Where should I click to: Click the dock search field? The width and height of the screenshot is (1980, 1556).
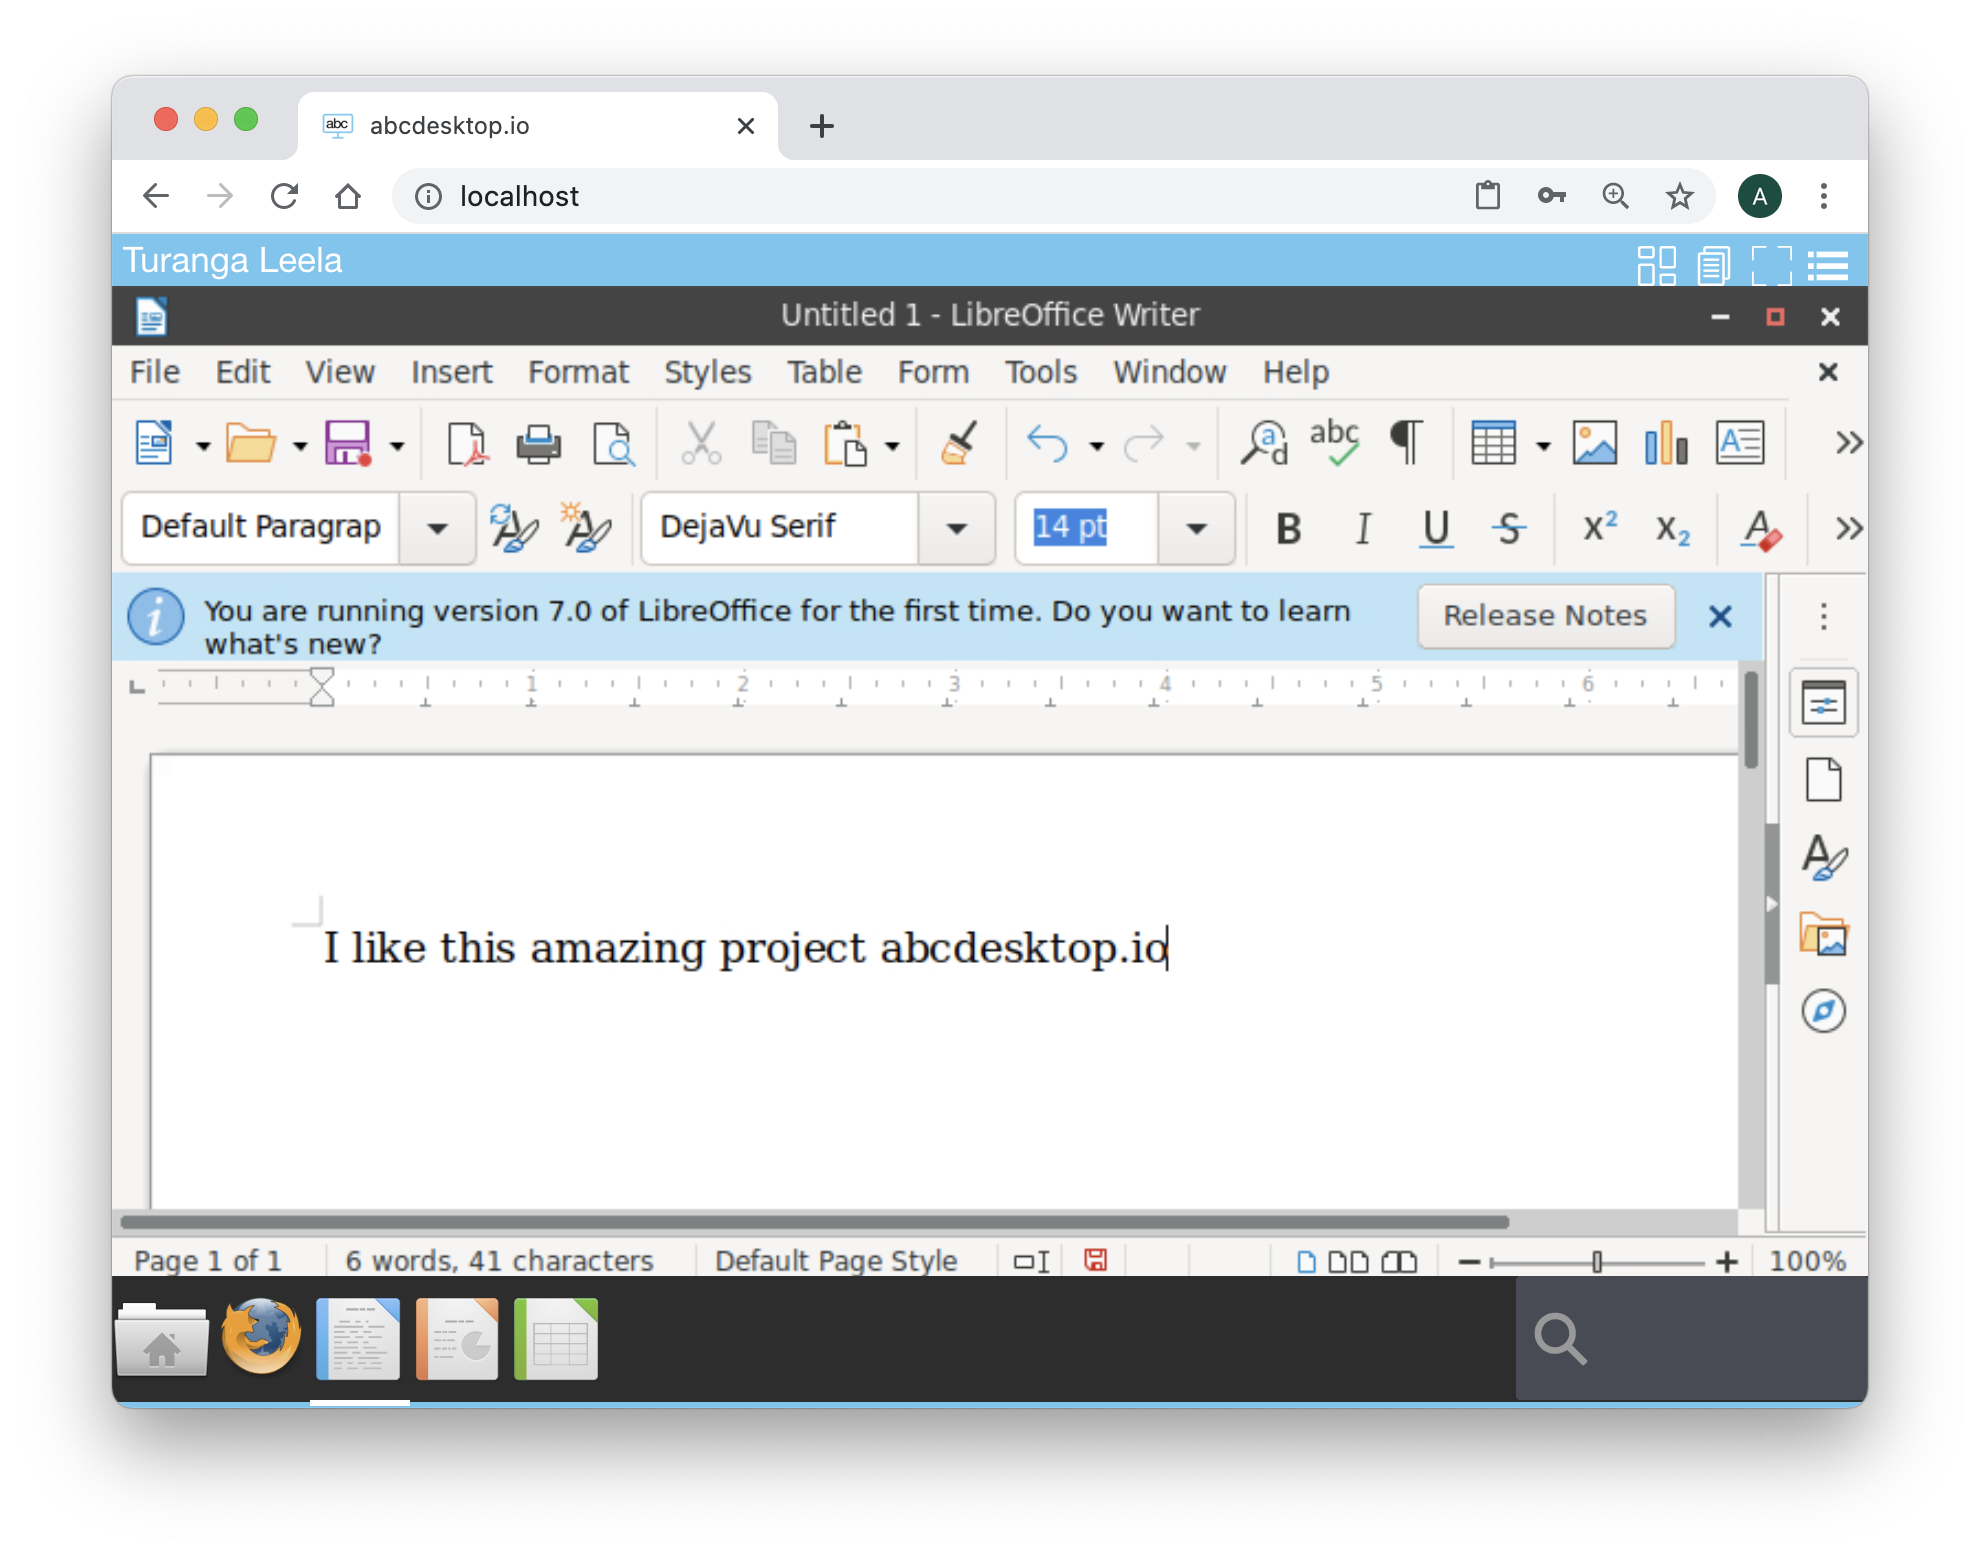tap(1691, 1338)
